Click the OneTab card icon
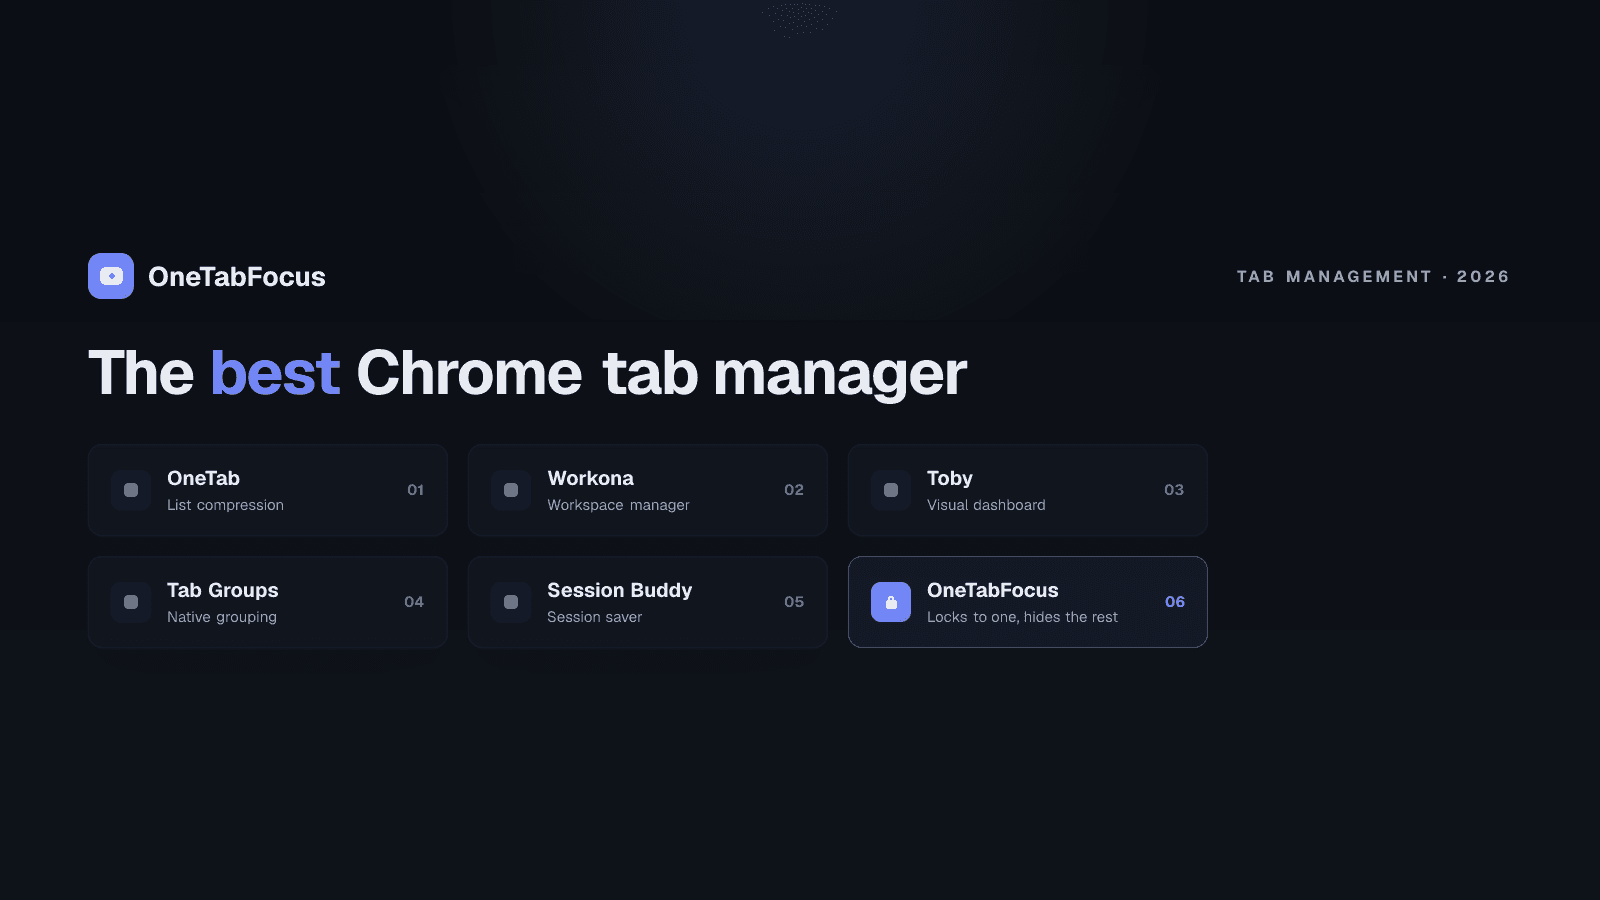This screenshot has height=900, width=1600. pyautogui.click(x=131, y=490)
